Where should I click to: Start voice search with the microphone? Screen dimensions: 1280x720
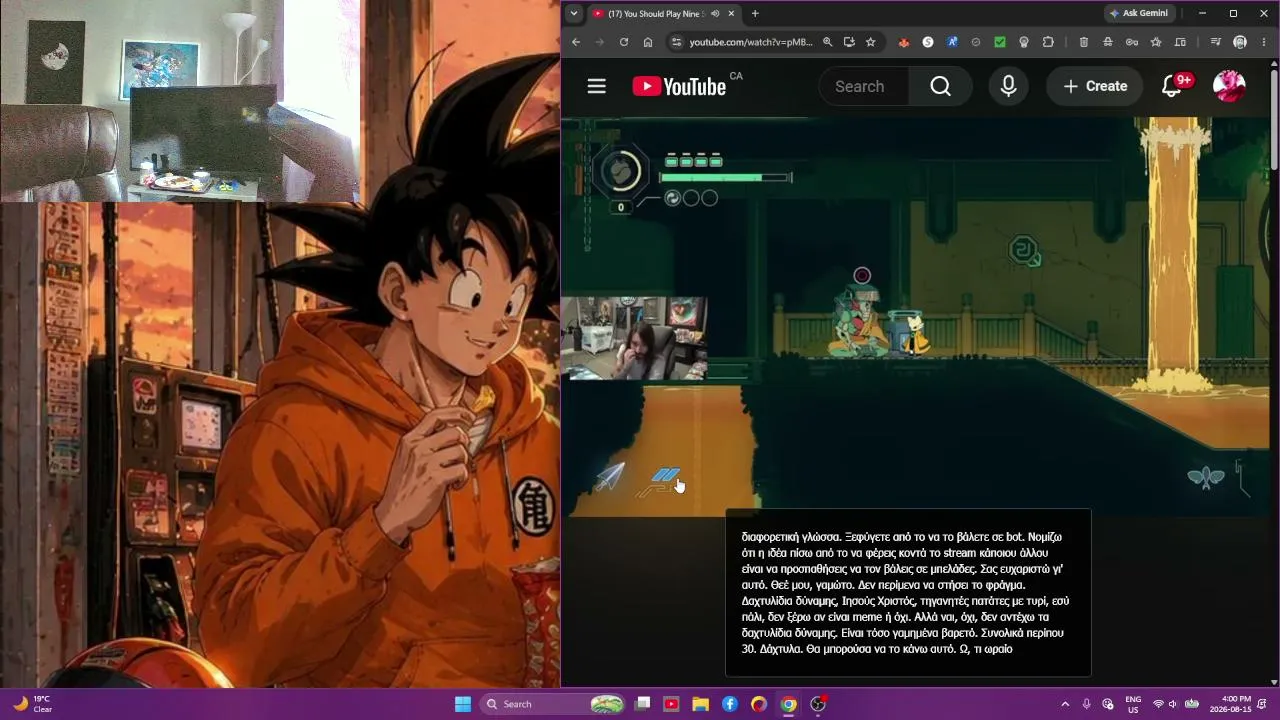click(1008, 86)
